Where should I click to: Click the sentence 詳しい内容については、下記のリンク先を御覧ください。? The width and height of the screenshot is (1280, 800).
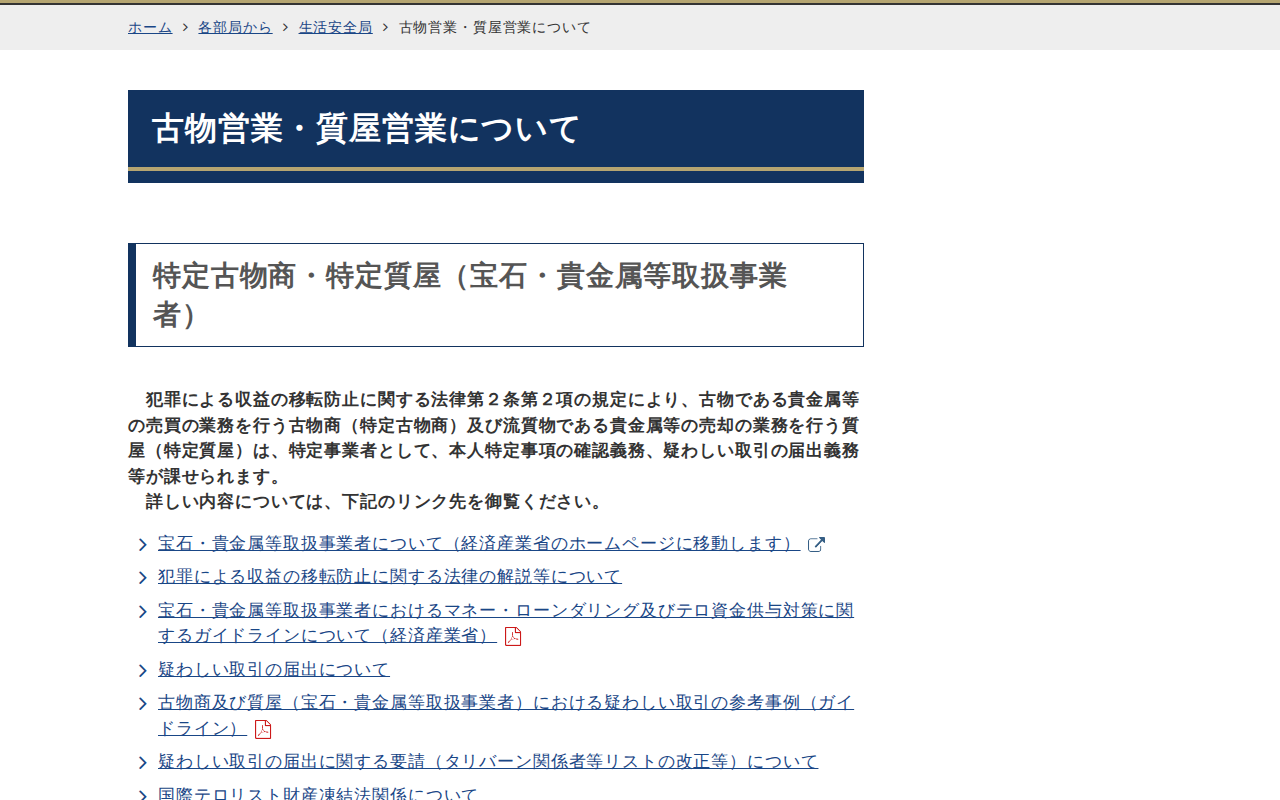[375, 502]
